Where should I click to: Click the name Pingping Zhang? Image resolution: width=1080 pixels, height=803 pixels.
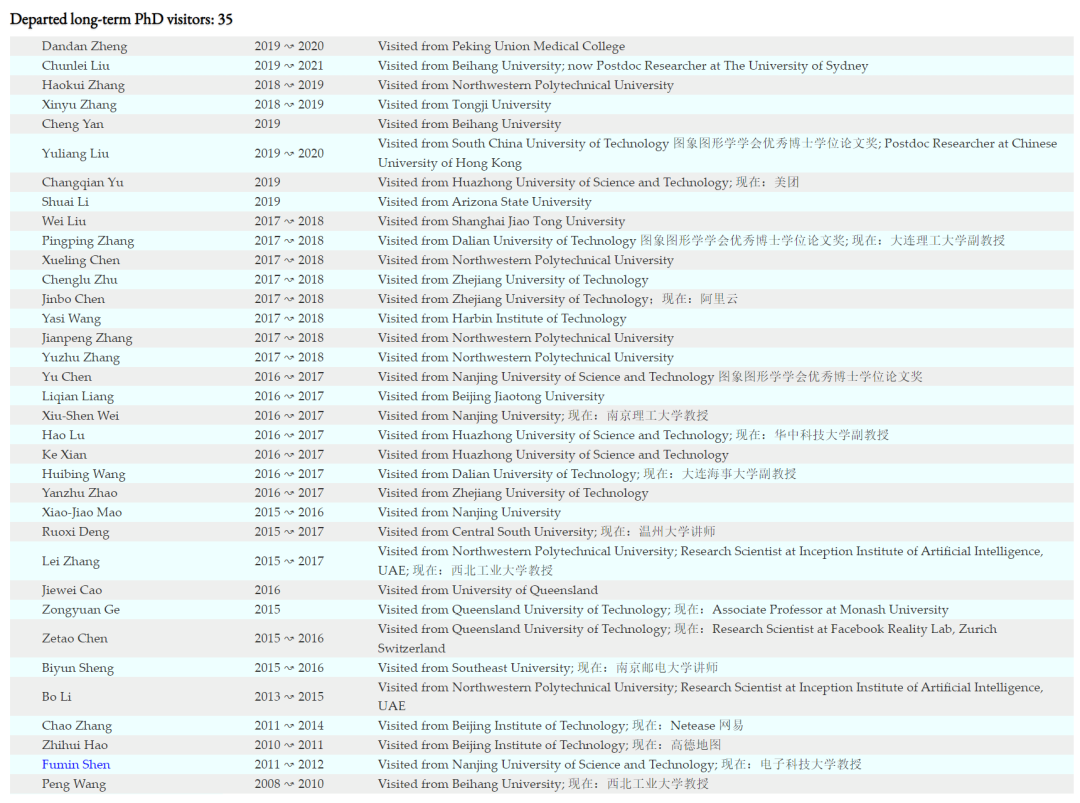pyautogui.click(x=87, y=240)
